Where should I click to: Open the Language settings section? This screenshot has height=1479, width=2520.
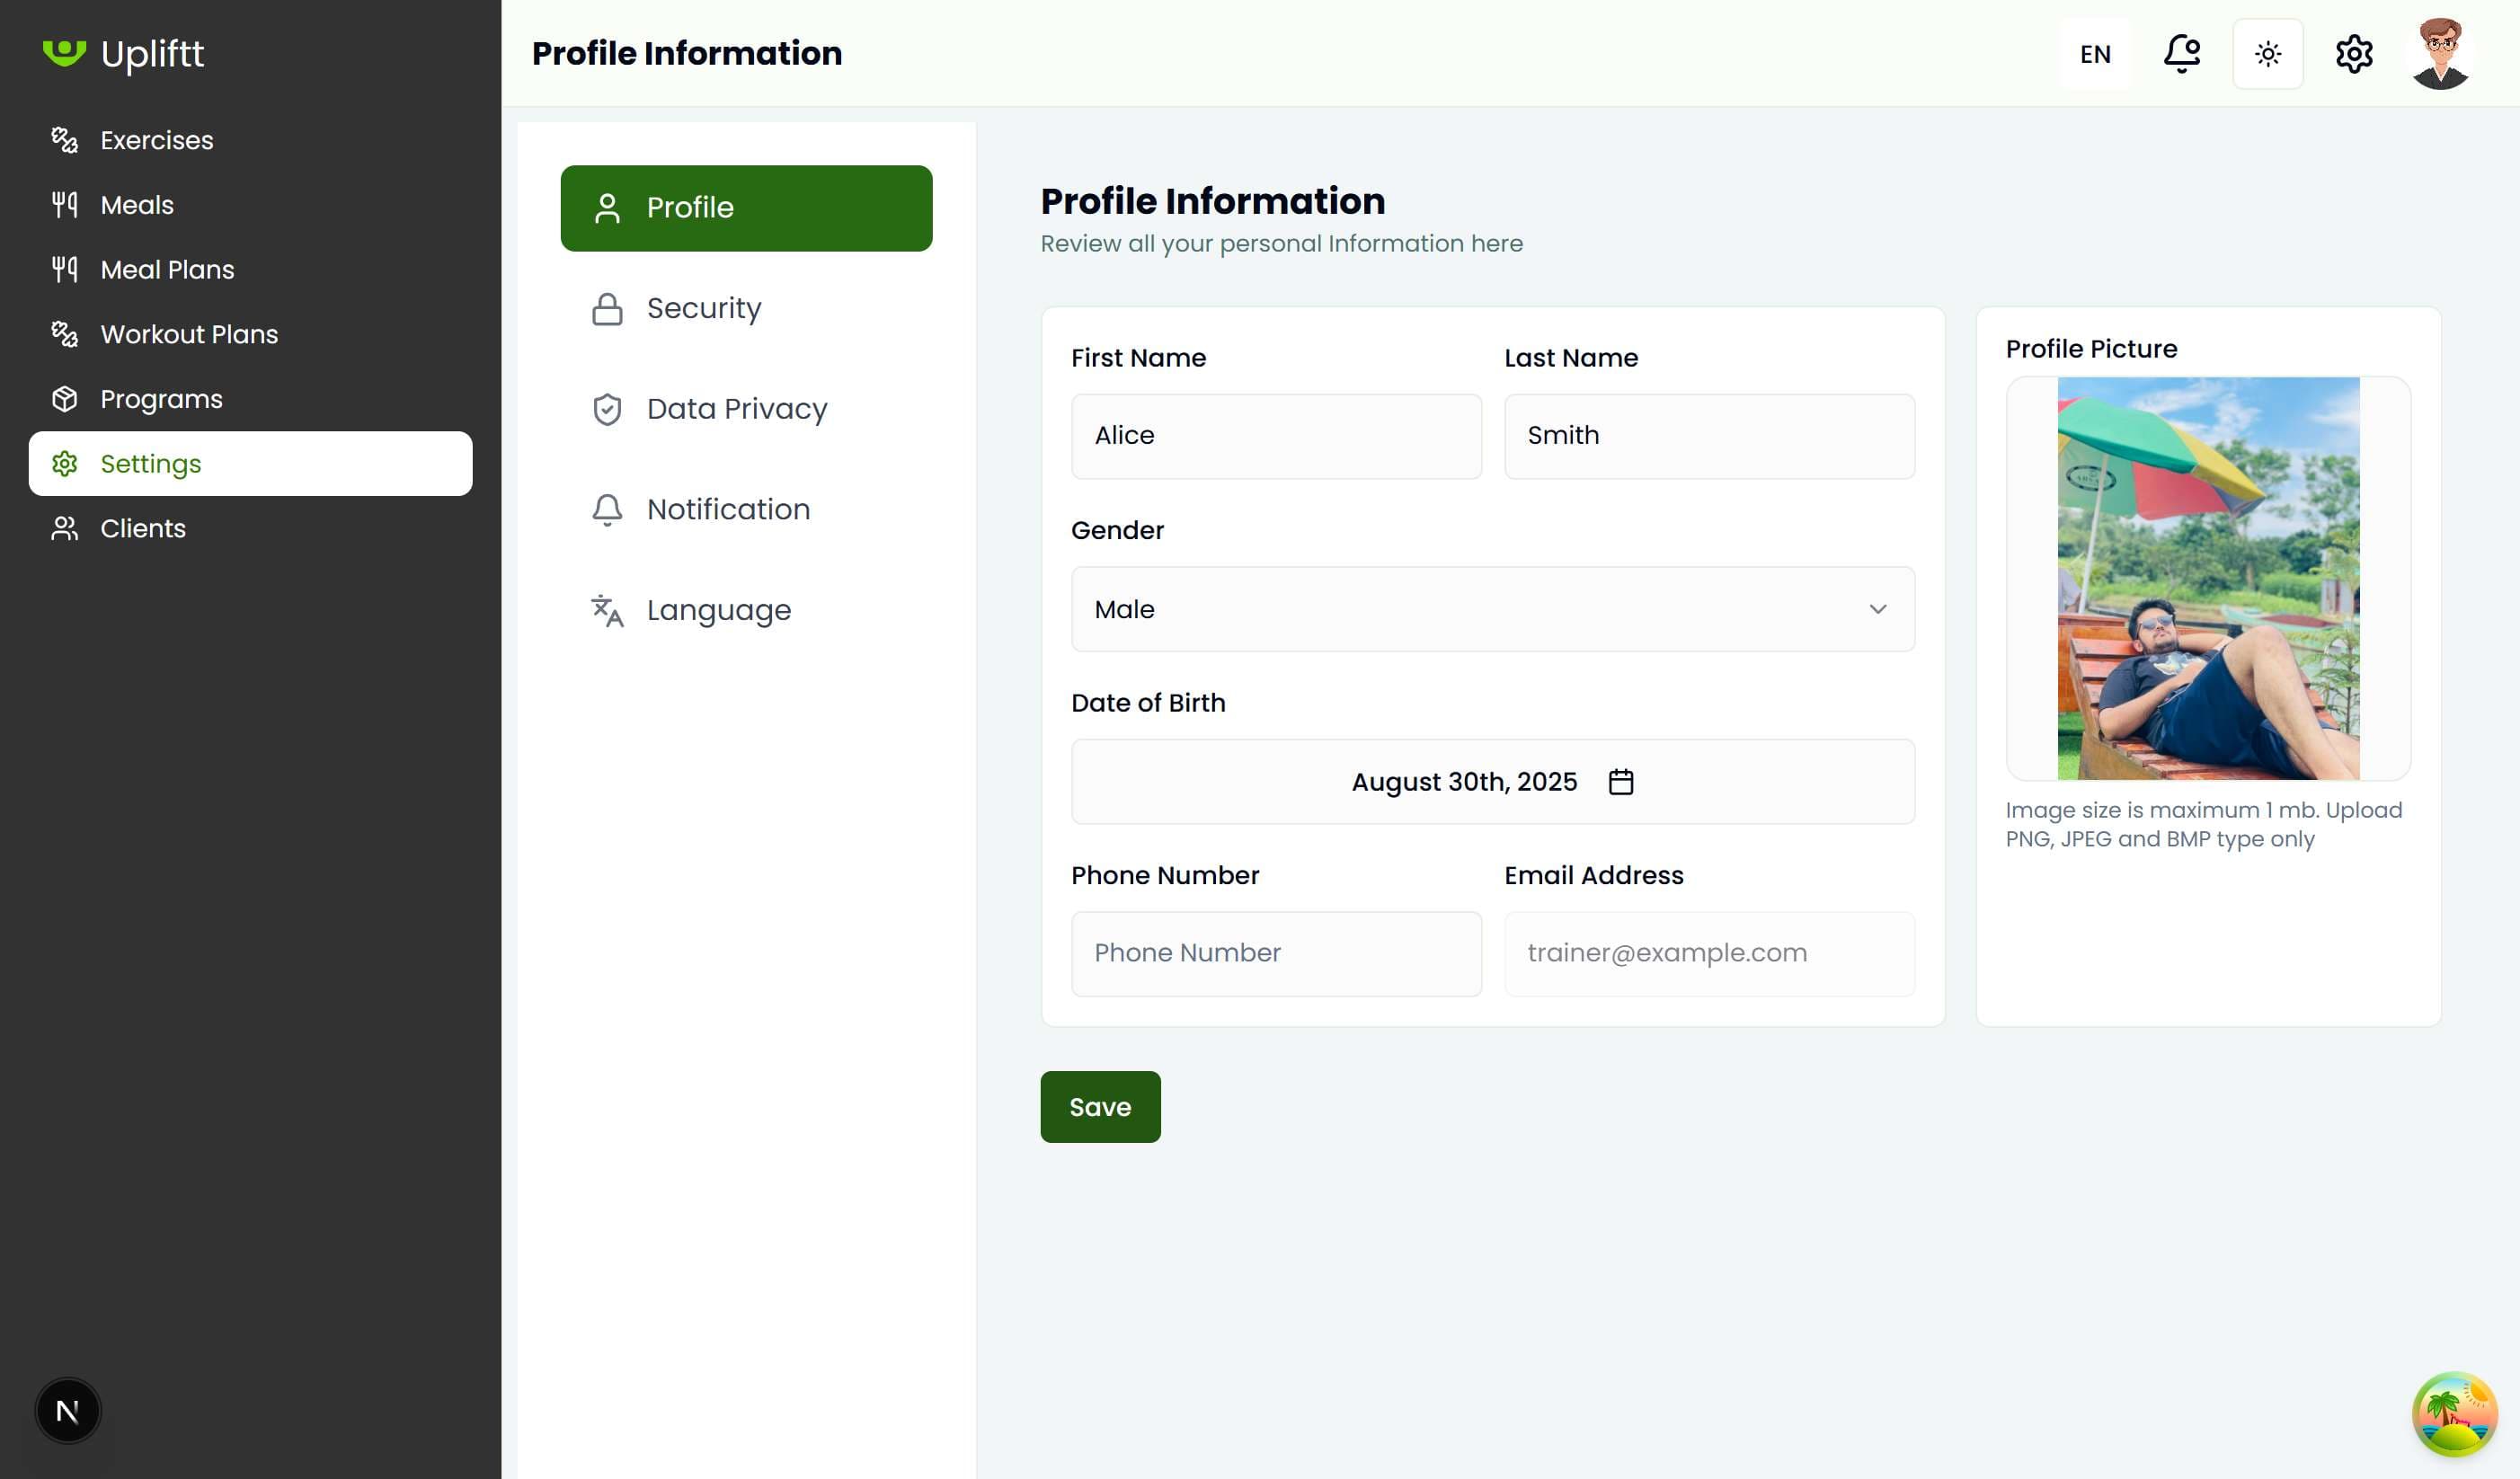[717, 609]
